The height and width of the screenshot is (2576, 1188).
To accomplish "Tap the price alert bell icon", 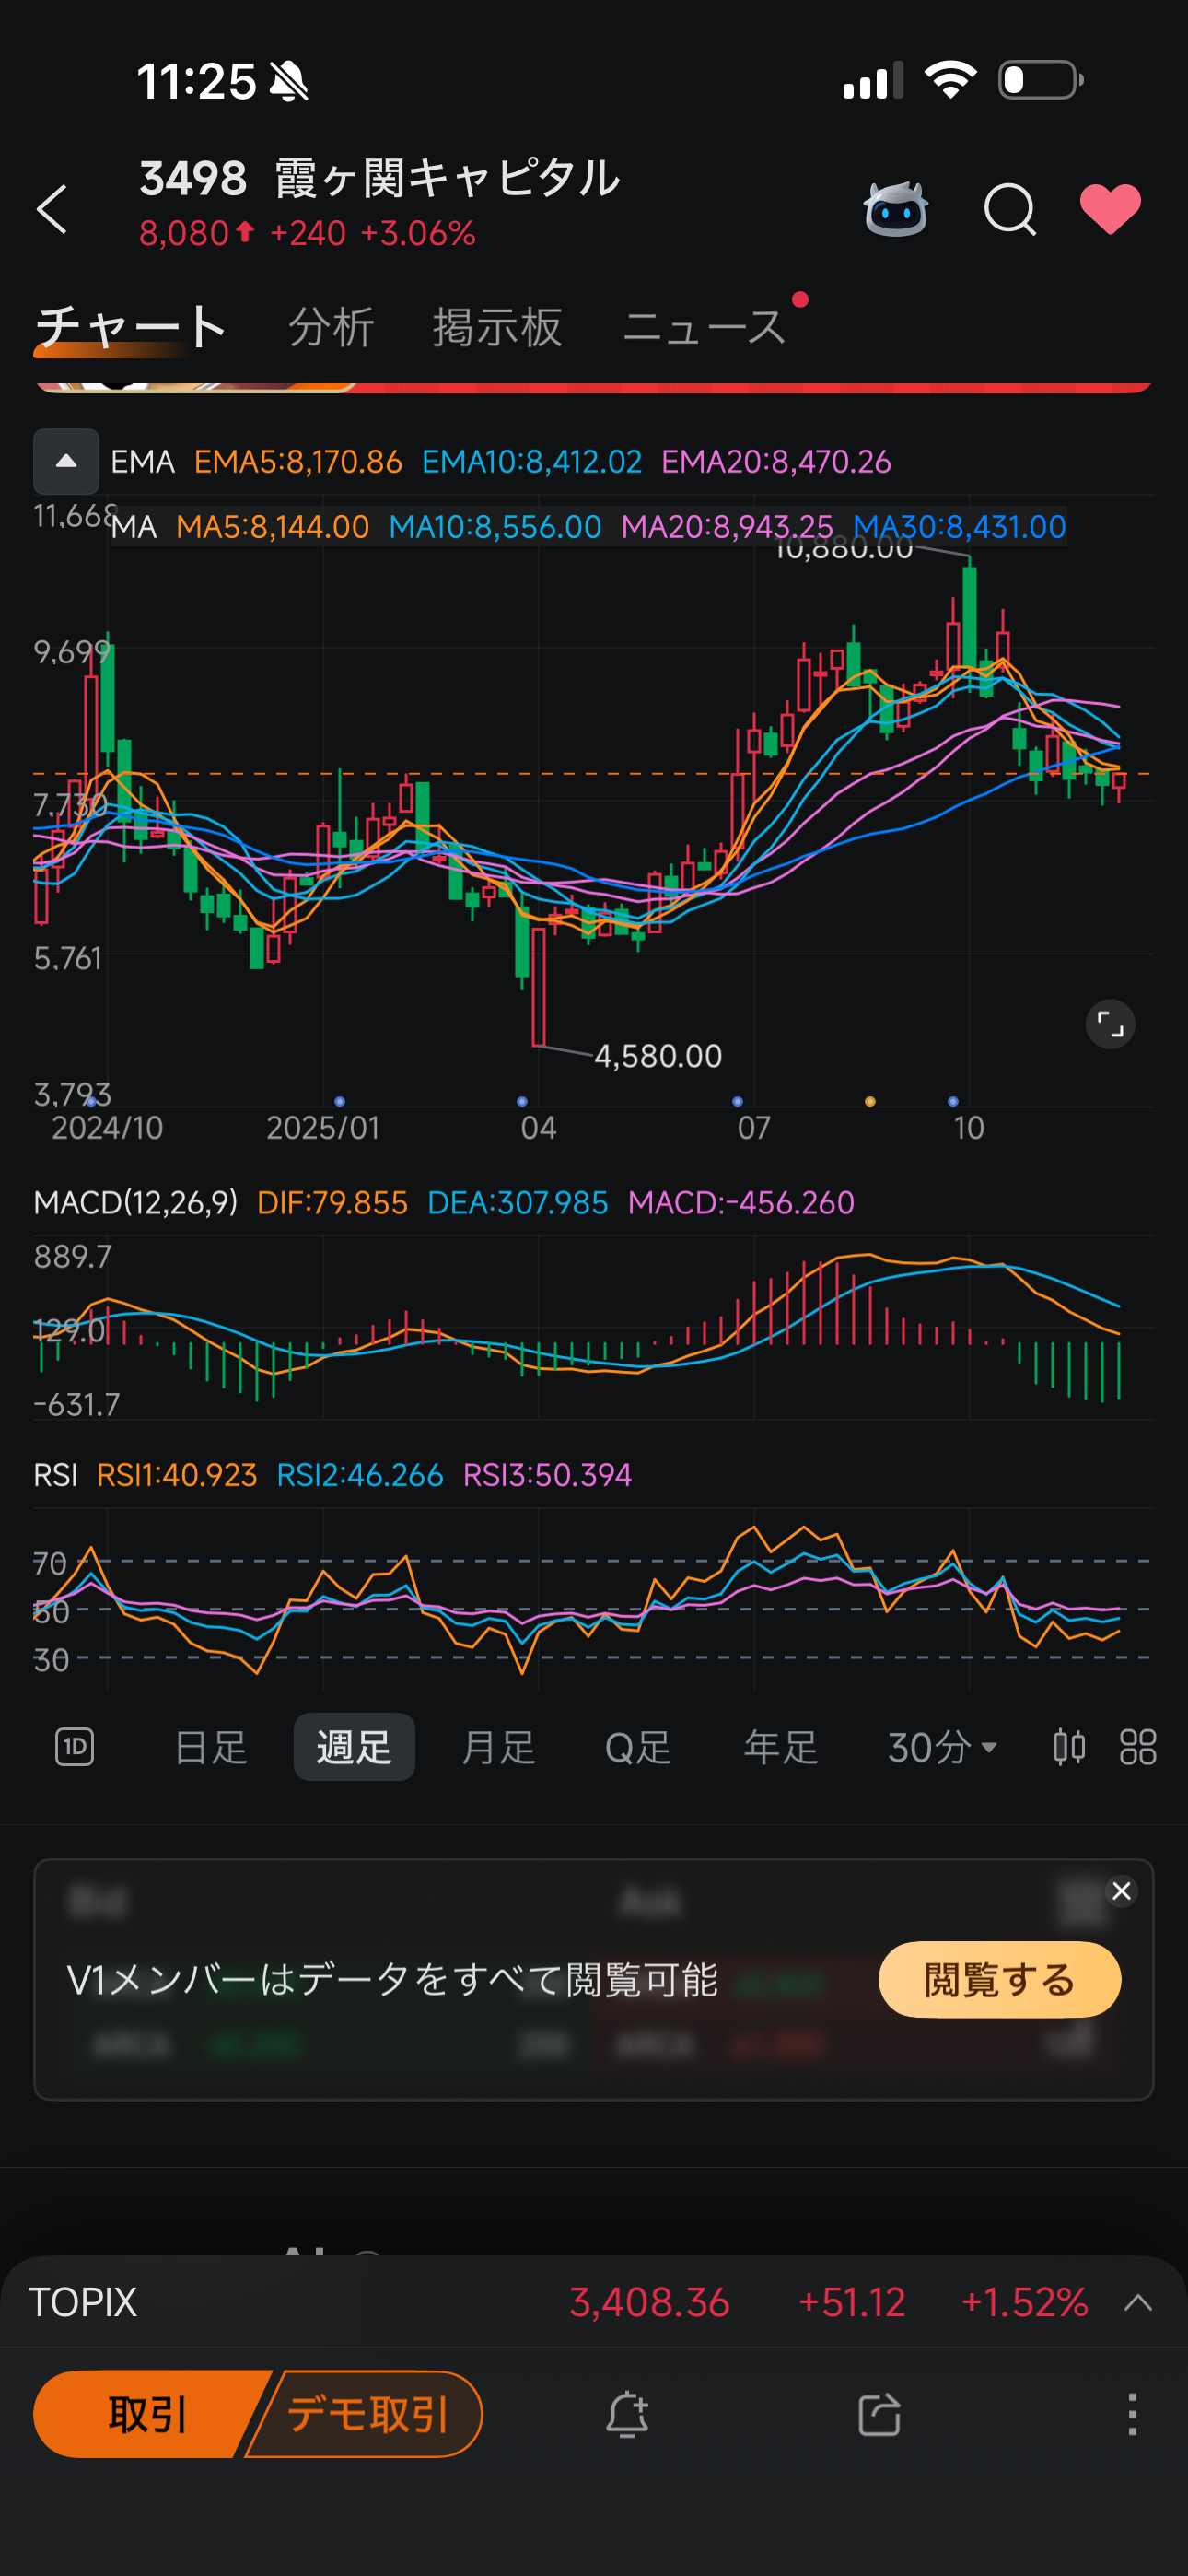I will point(628,2414).
